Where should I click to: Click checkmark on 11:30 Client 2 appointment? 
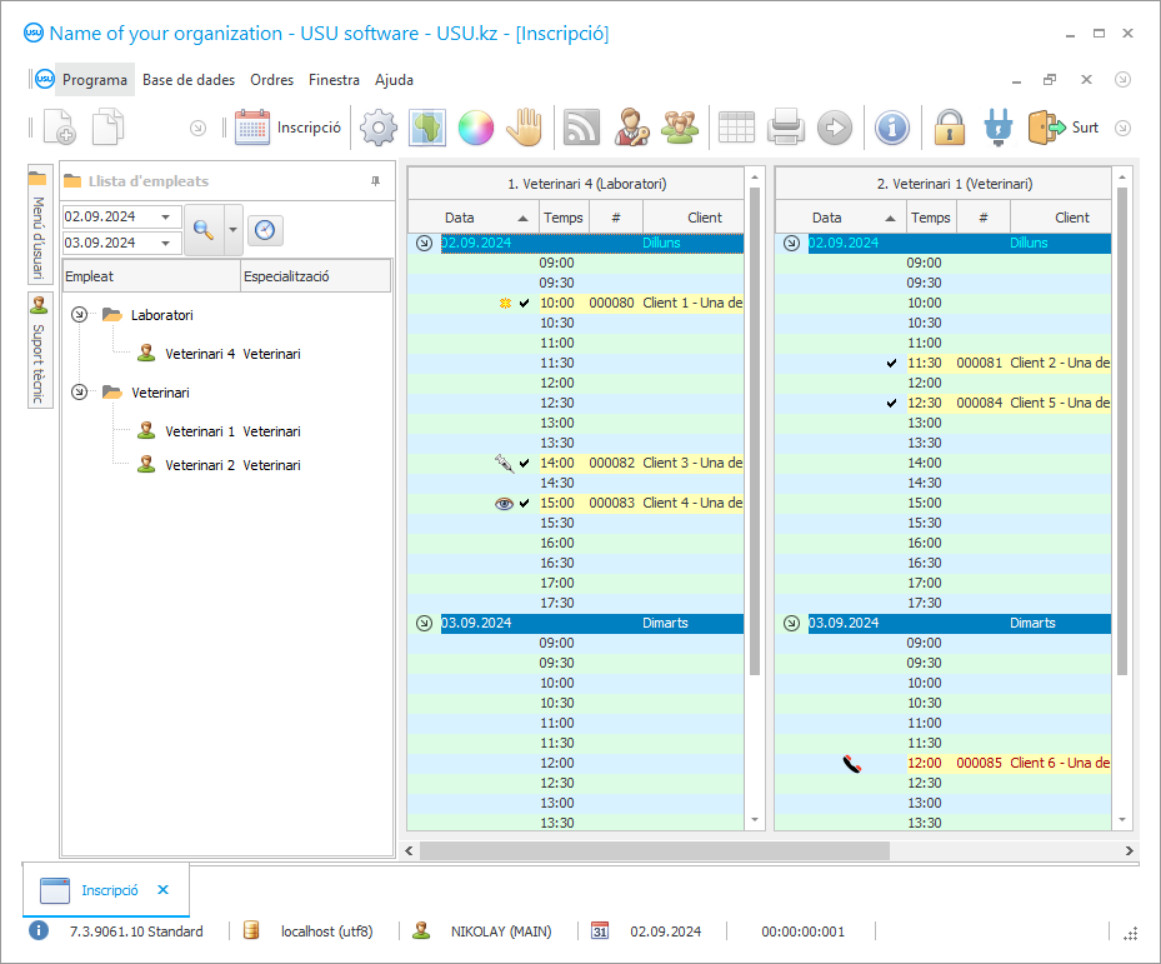point(892,363)
